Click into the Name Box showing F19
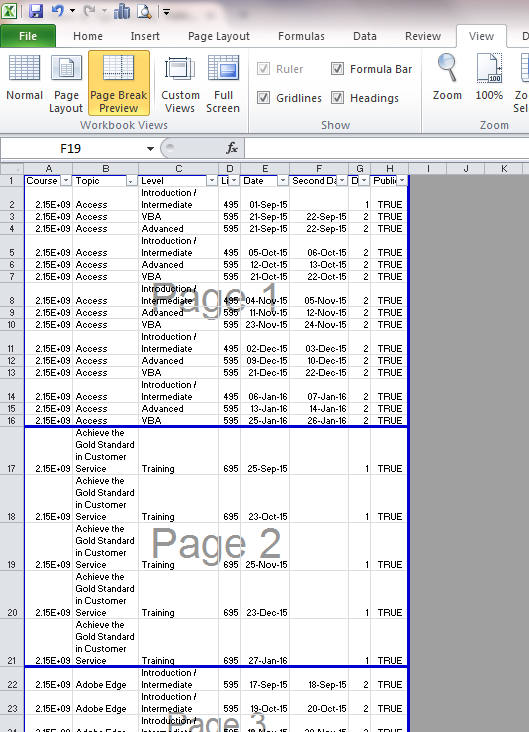Screen dimensions: 529x732 tap(71, 148)
